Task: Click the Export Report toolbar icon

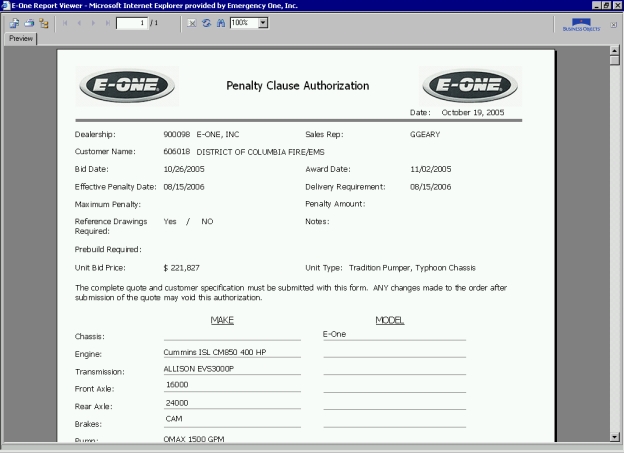Action: tap(14, 23)
